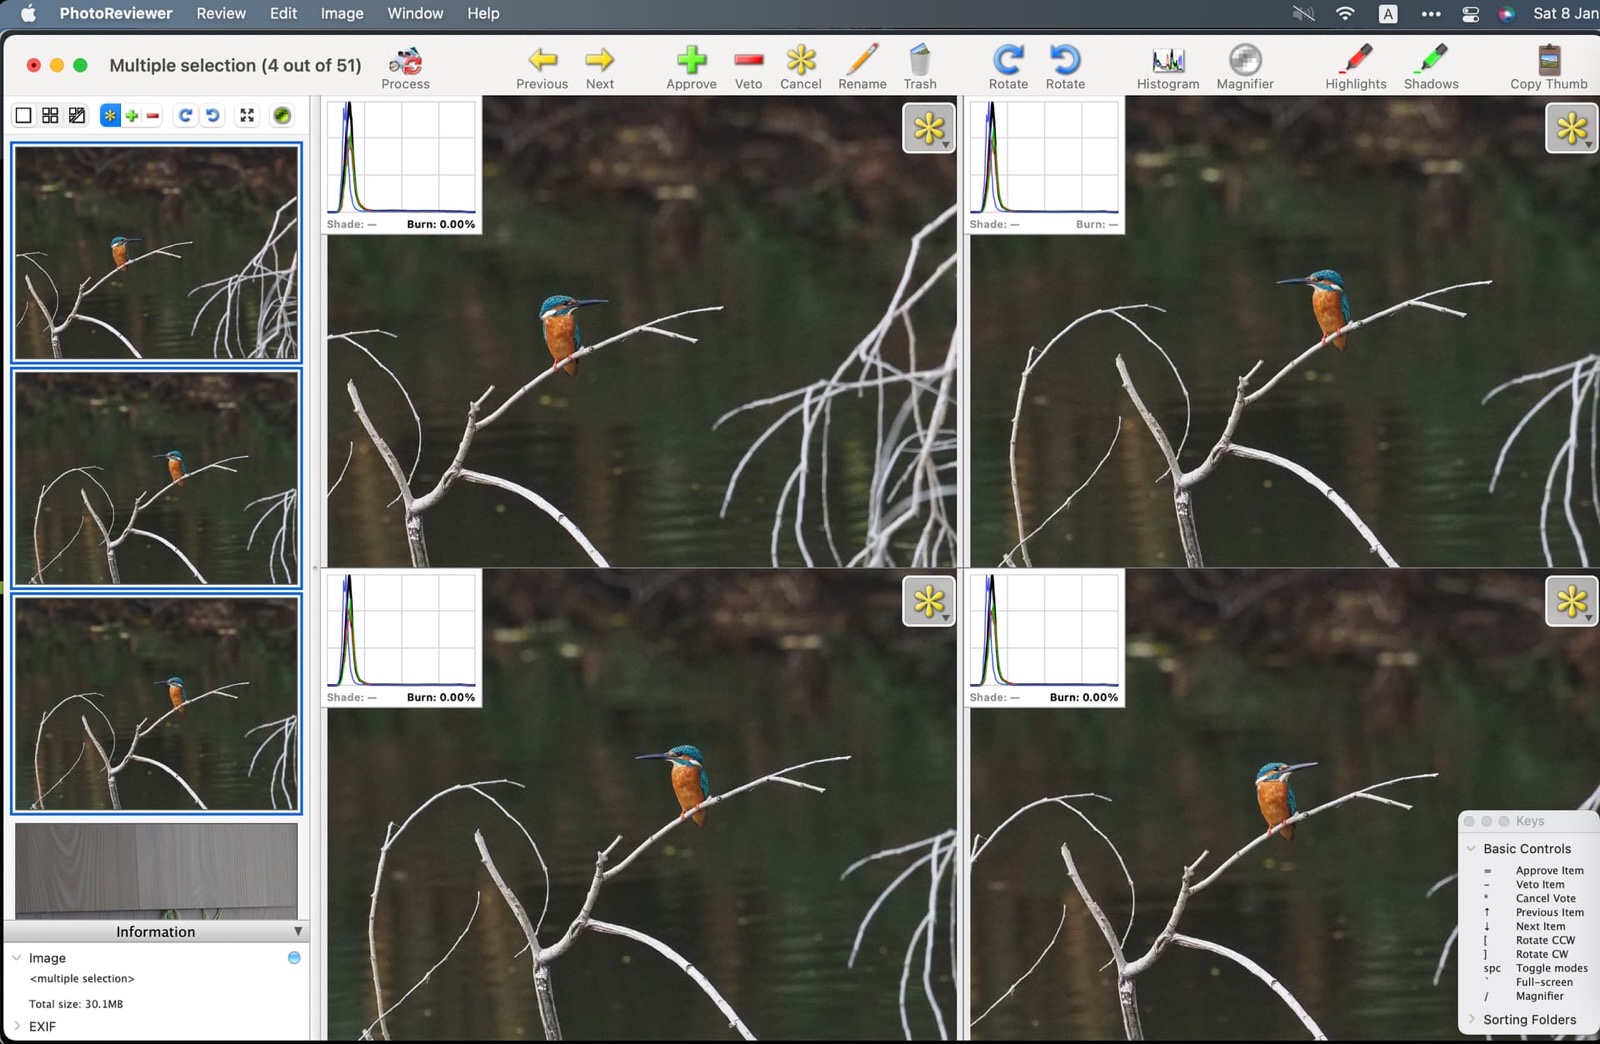This screenshot has width=1600, height=1044.
Task: Select the first kingfisher thumbnail in sidebar
Action: pos(156,252)
